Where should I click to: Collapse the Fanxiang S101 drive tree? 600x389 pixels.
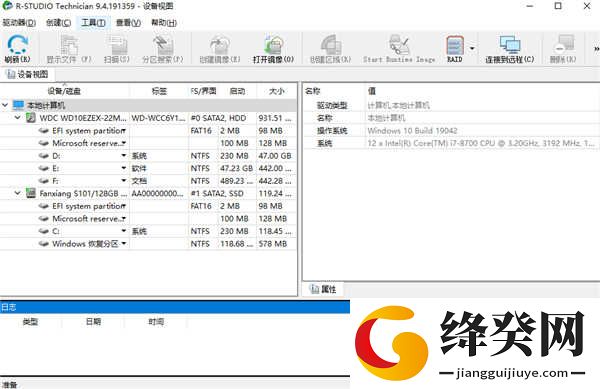click(x=18, y=193)
